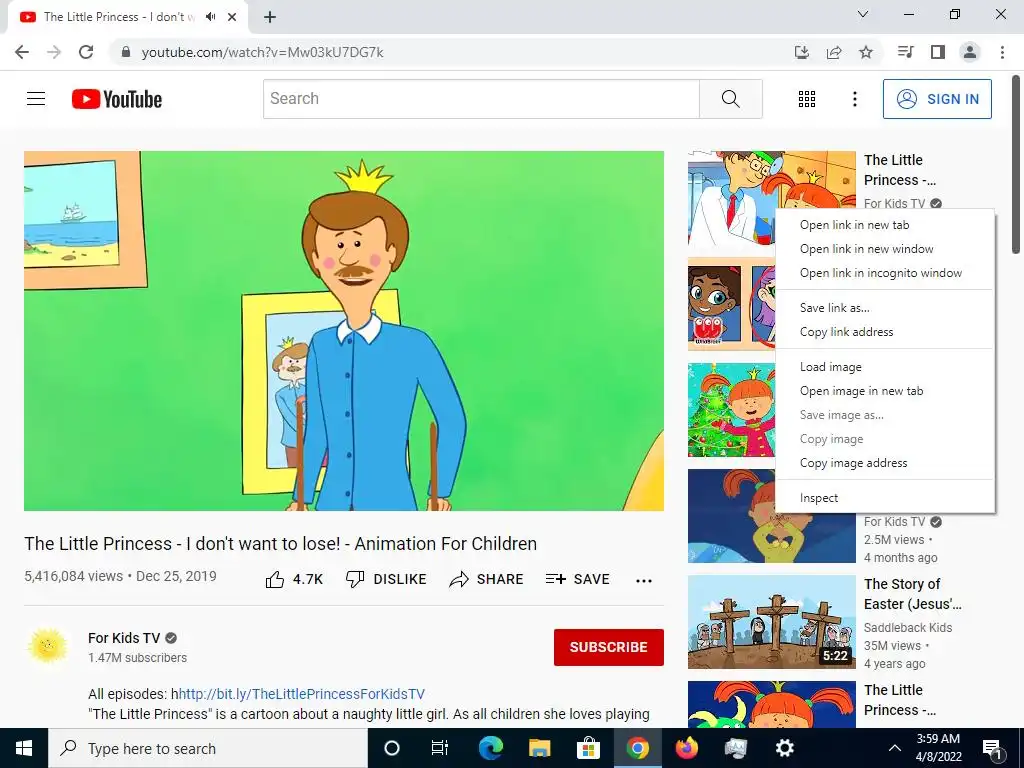Screen dimensions: 1024x768
Task: Click the Saddleback Kids channel name
Action: pos(908,628)
